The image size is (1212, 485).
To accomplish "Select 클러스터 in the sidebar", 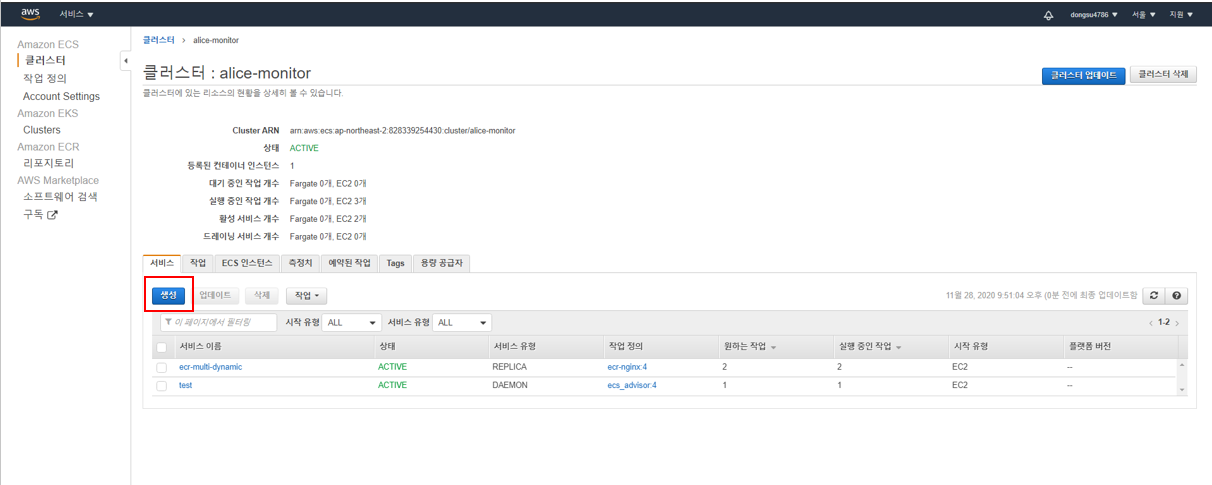I will (x=46, y=61).
